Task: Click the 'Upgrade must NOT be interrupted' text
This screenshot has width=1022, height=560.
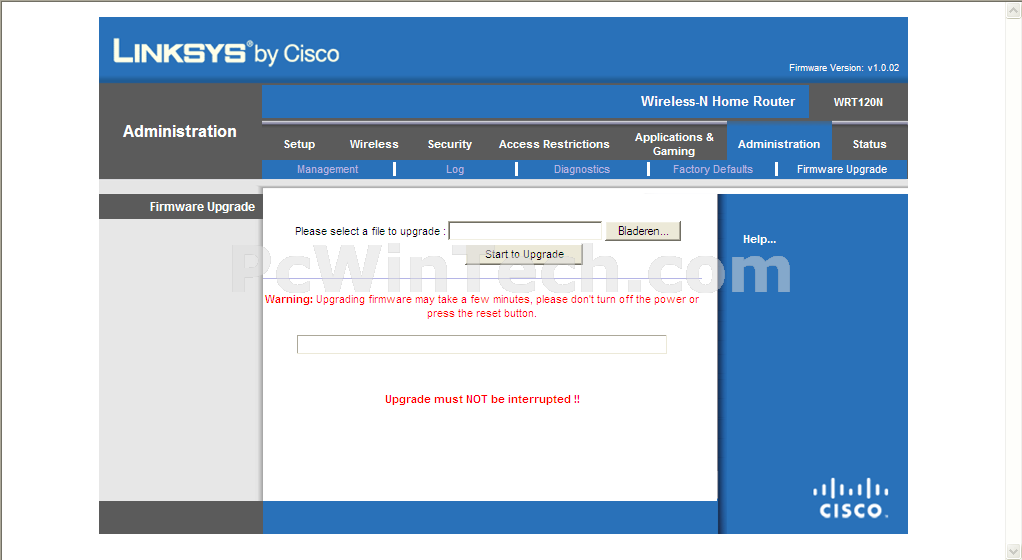Action: pos(482,399)
